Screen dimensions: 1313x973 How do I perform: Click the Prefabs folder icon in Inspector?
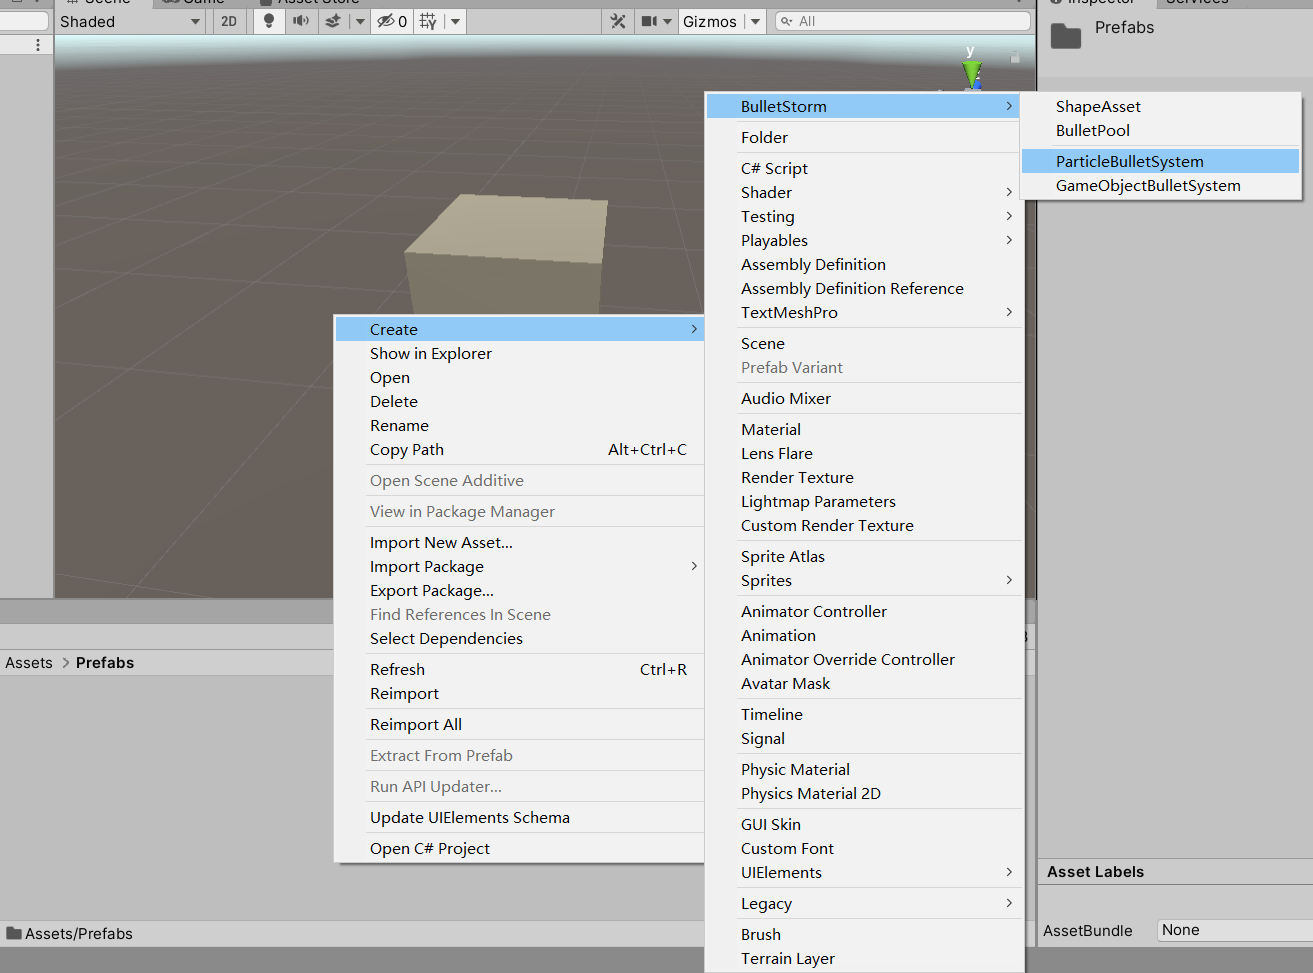(1066, 37)
